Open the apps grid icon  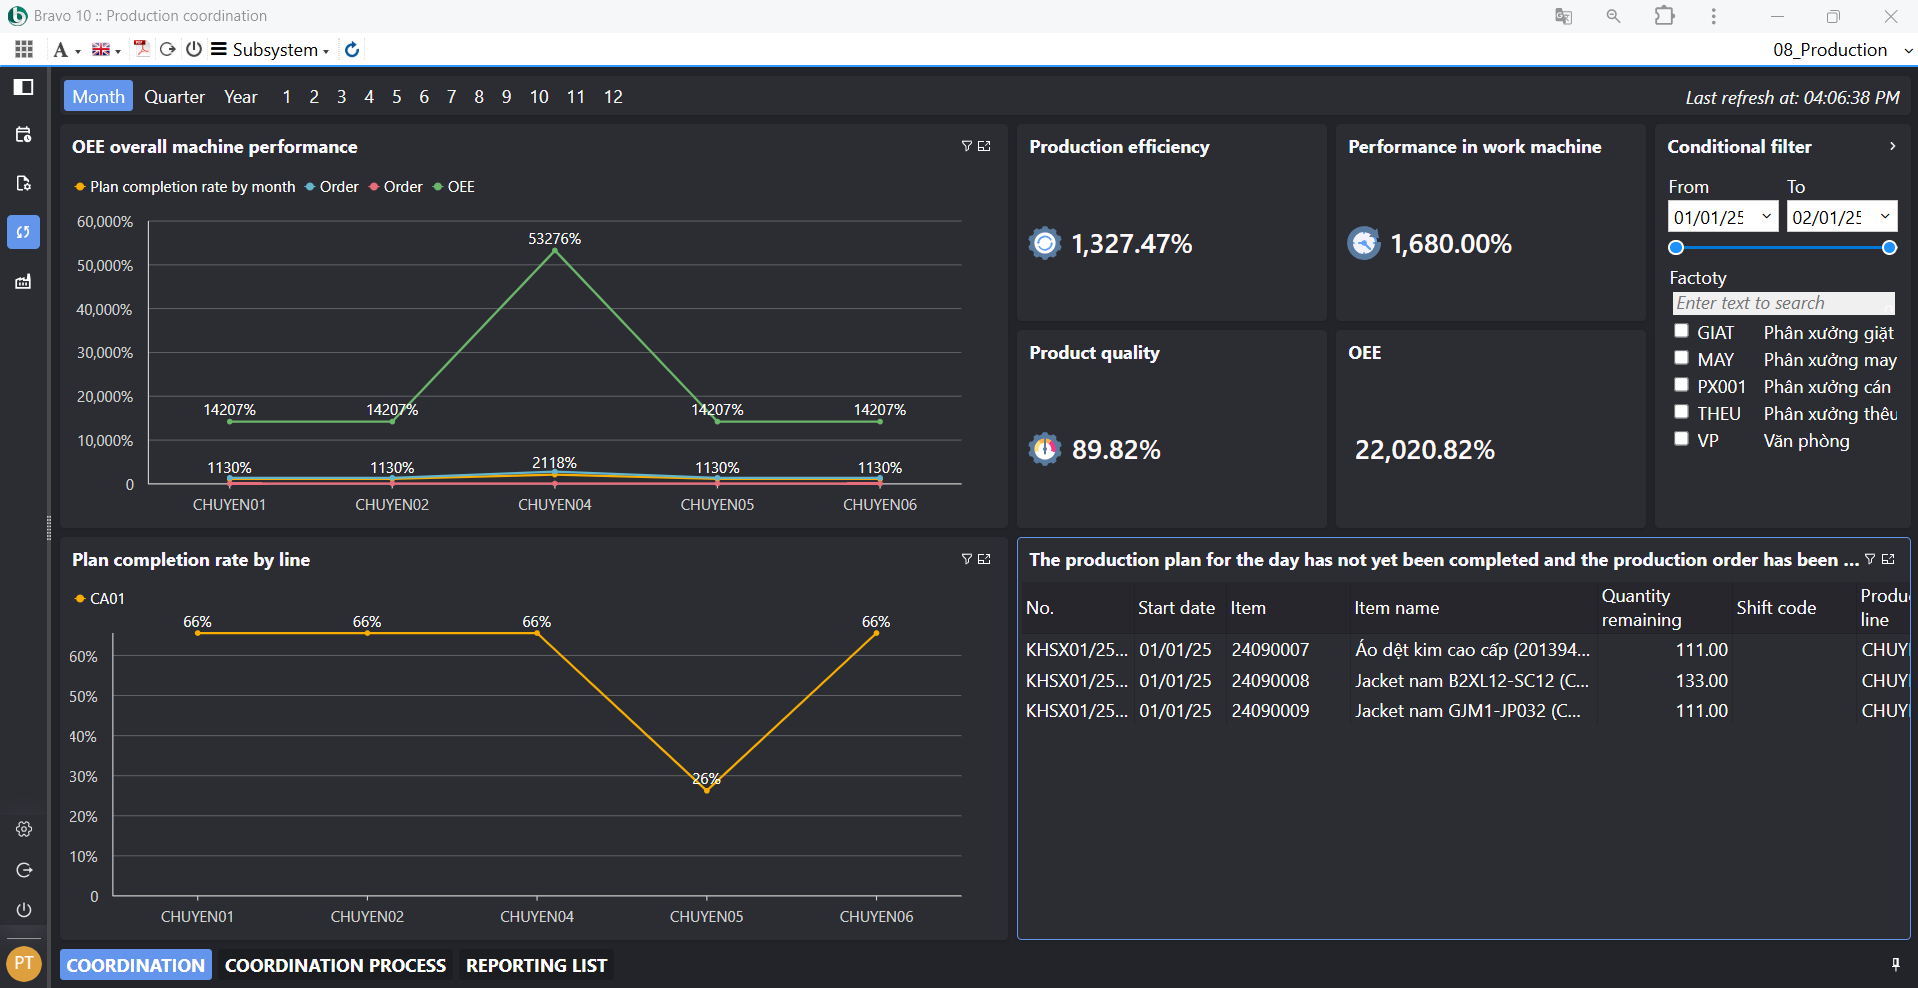[x=24, y=49]
